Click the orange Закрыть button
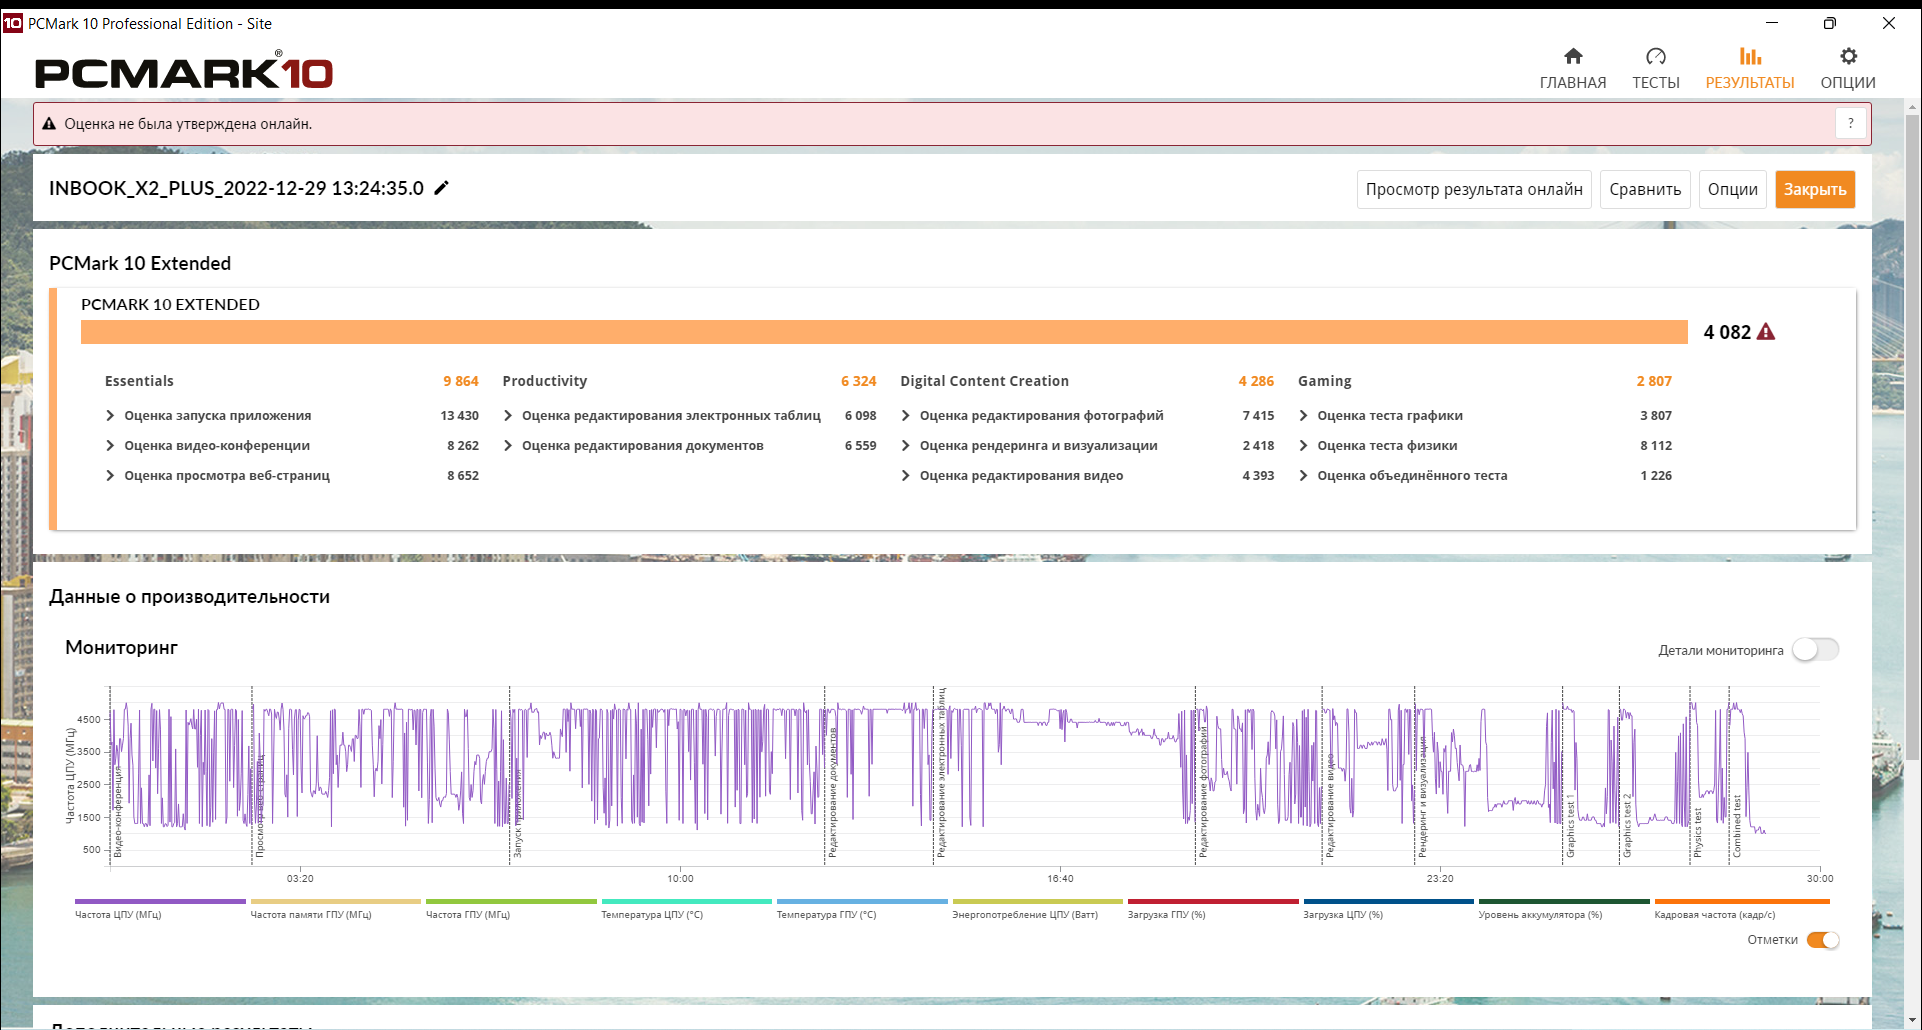 [1815, 189]
